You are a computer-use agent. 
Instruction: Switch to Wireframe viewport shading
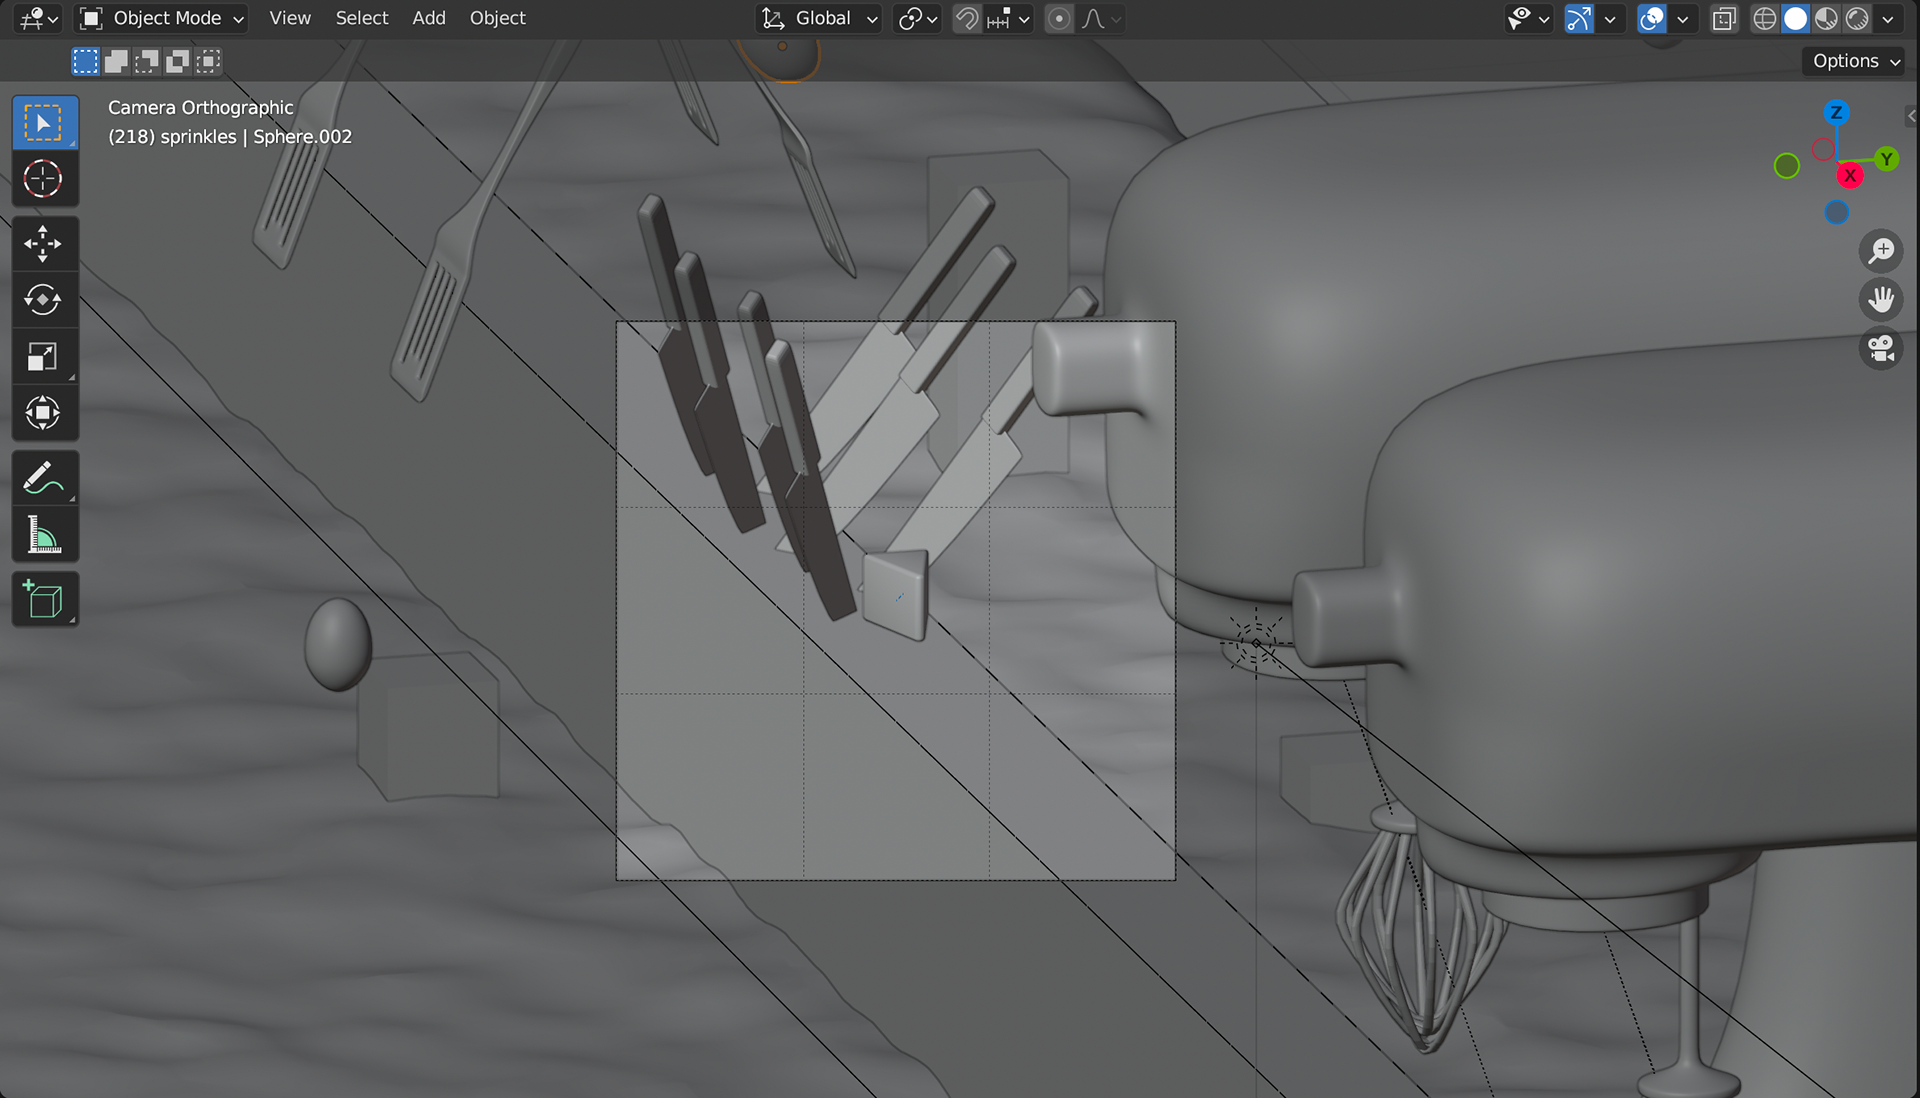(1765, 19)
